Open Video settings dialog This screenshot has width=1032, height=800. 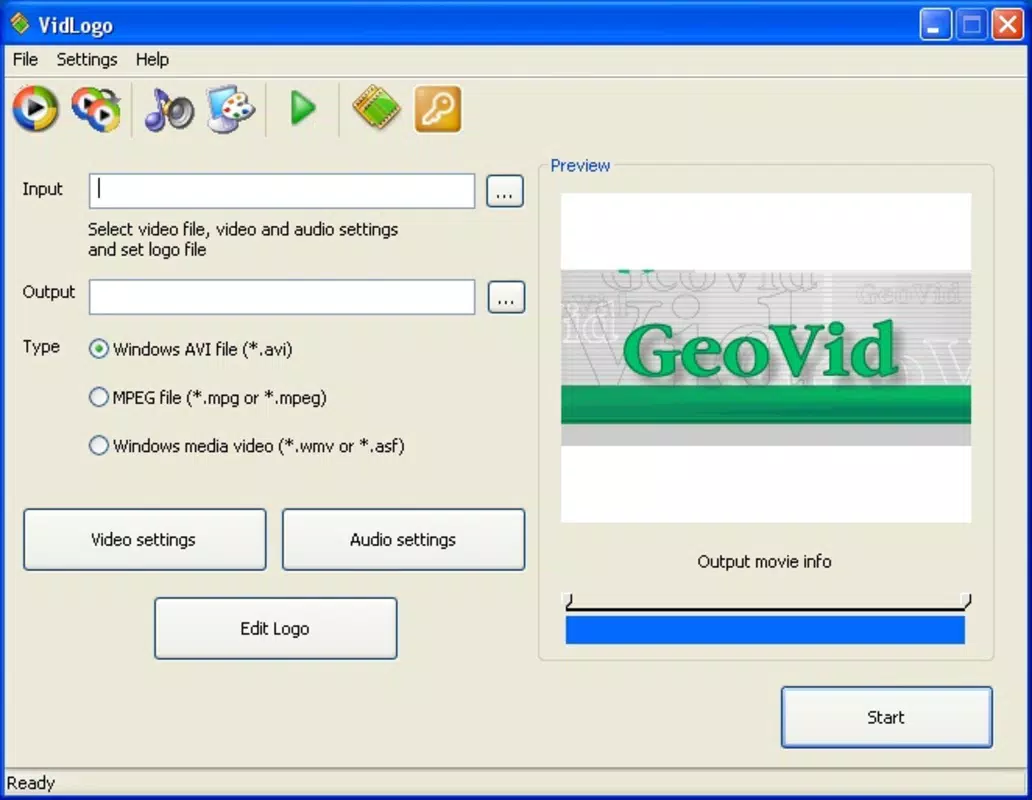(145, 539)
